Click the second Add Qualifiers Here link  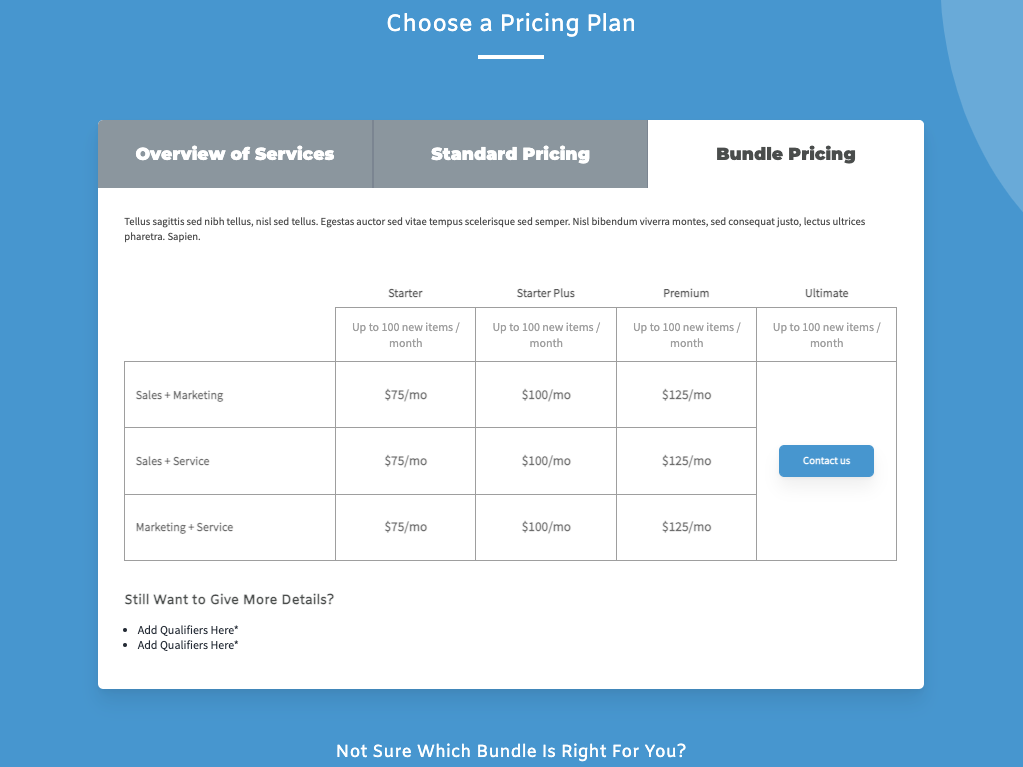tap(187, 645)
